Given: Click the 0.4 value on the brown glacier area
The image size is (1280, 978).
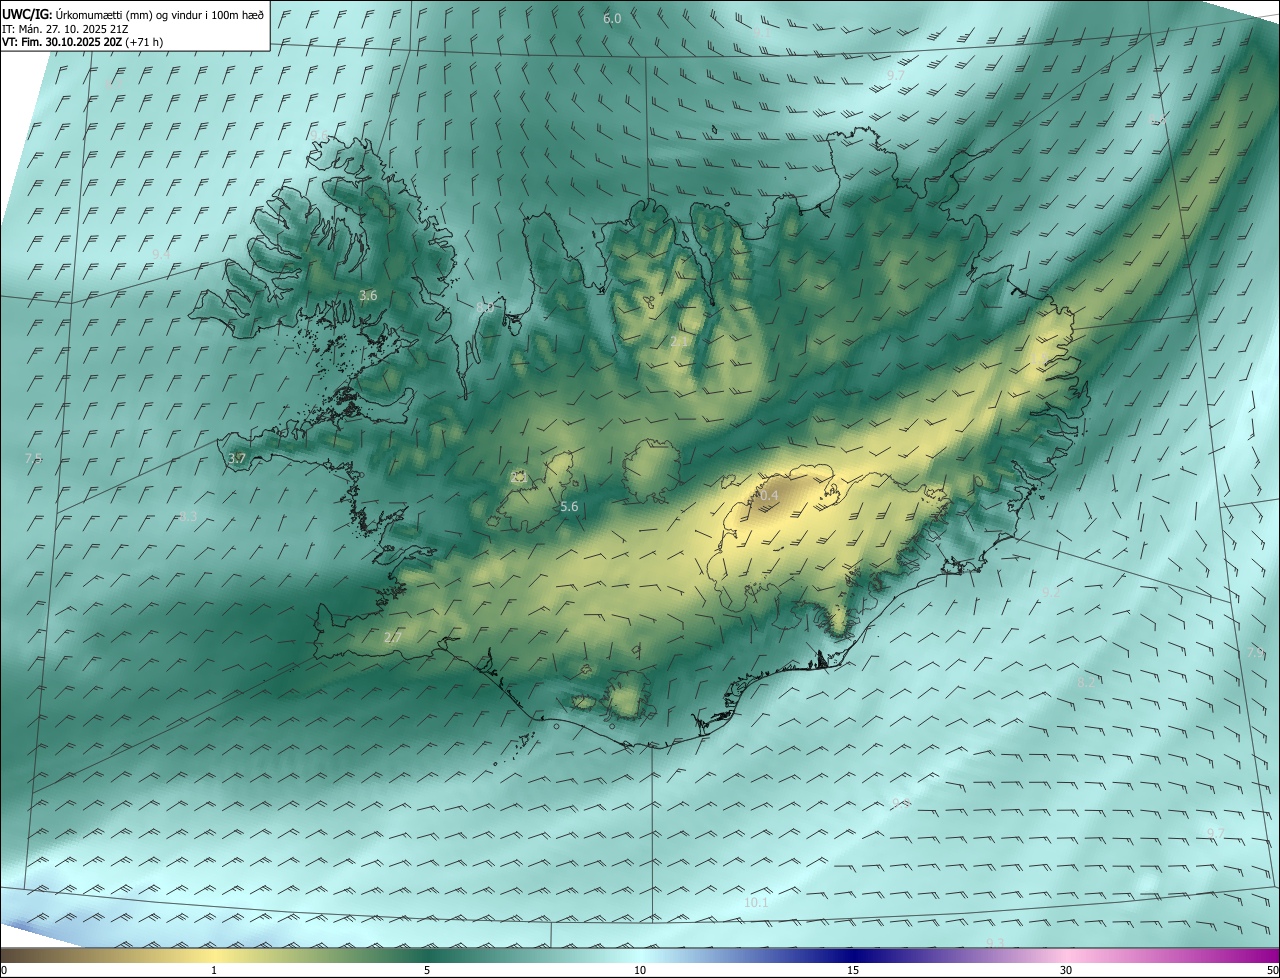Looking at the screenshot, I should pos(769,495).
